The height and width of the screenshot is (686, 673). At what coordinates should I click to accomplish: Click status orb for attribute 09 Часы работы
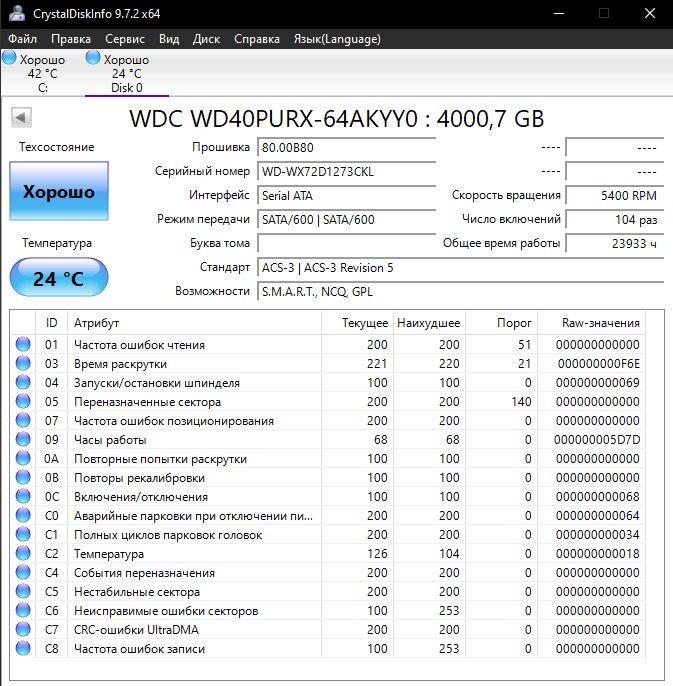pos(23,439)
